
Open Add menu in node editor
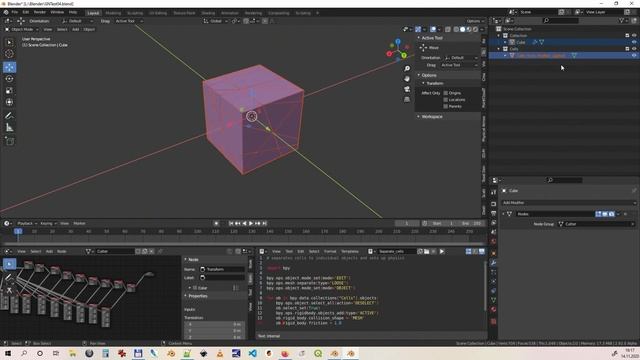point(49,251)
